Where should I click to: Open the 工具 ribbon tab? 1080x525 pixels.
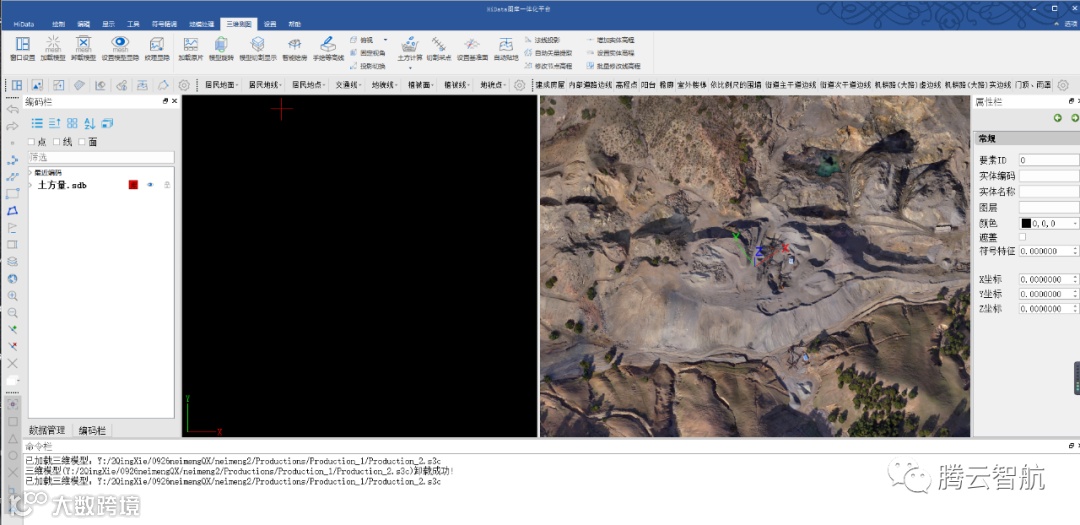[x=133, y=24]
